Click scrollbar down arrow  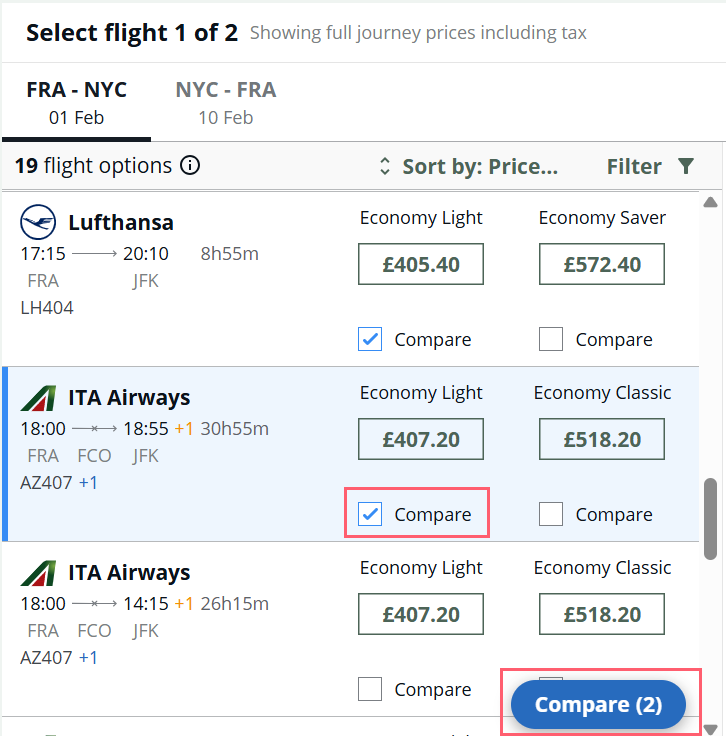[710, 729]
